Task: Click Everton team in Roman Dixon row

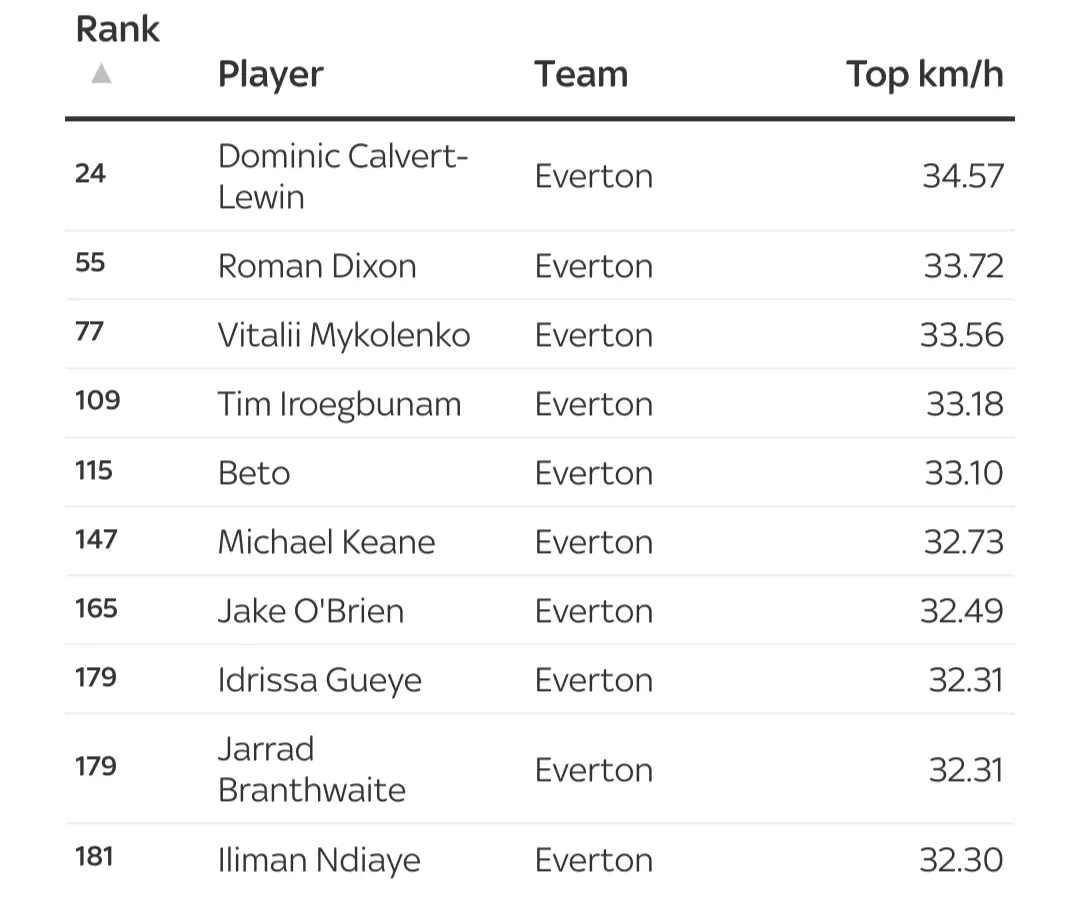Action: (x=593, y=266)
